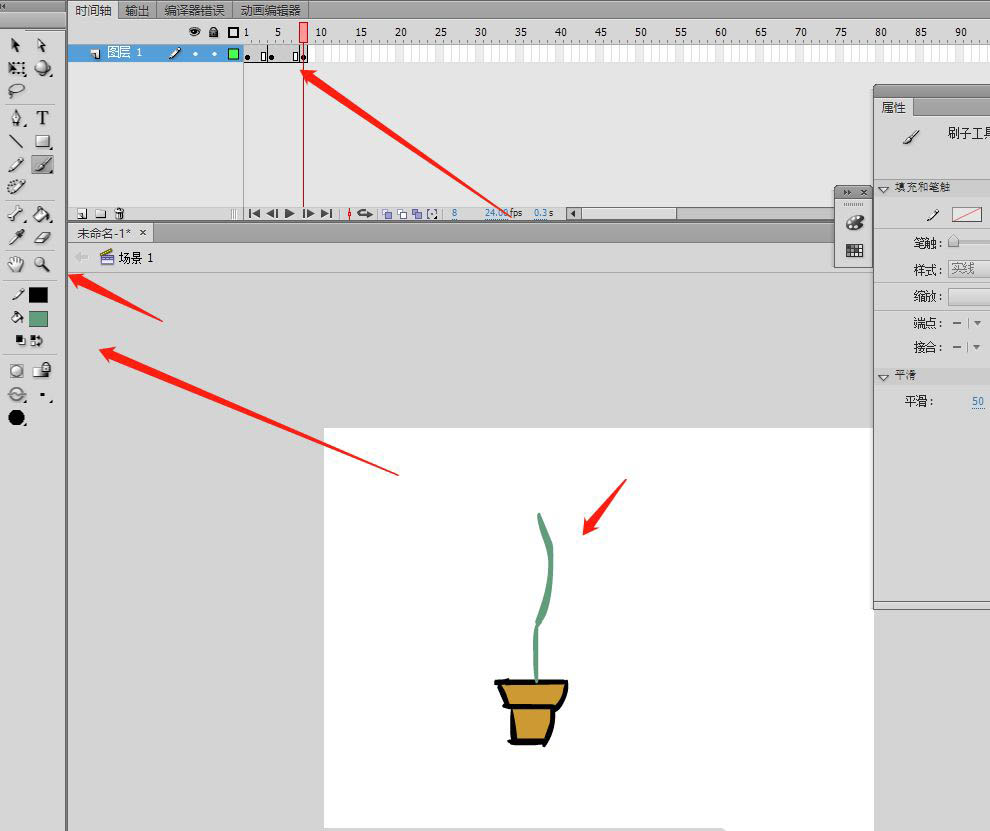Select the Free Transform tool
The height and width of the screenshot is (831, 990).
coord(16,68)
